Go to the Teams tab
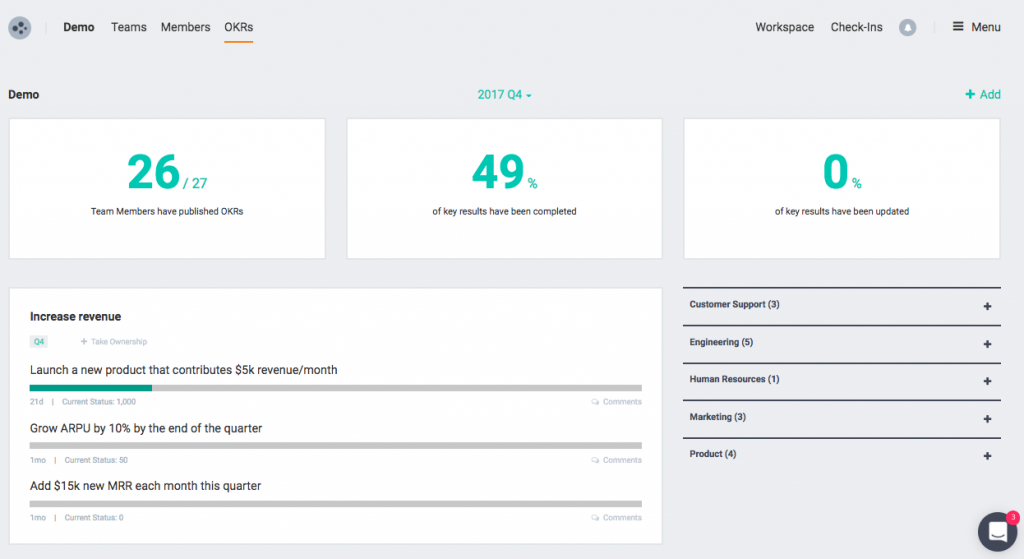Screen dimensions: 1024x559 [129, 27]
